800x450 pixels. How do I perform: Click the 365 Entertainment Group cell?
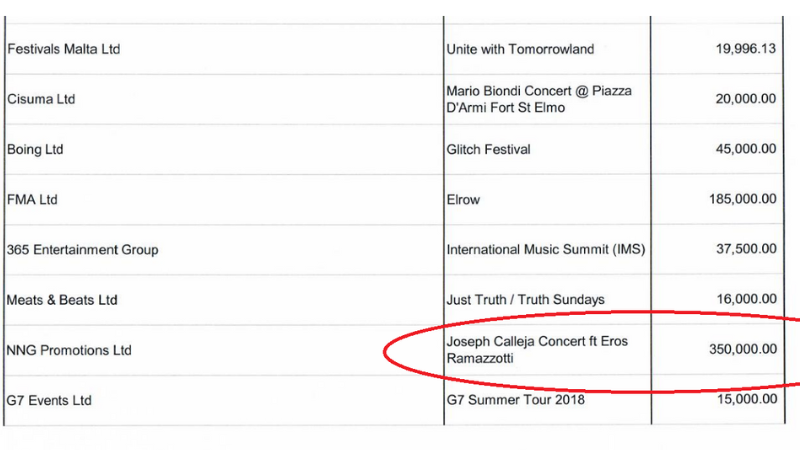click(82, 249)
